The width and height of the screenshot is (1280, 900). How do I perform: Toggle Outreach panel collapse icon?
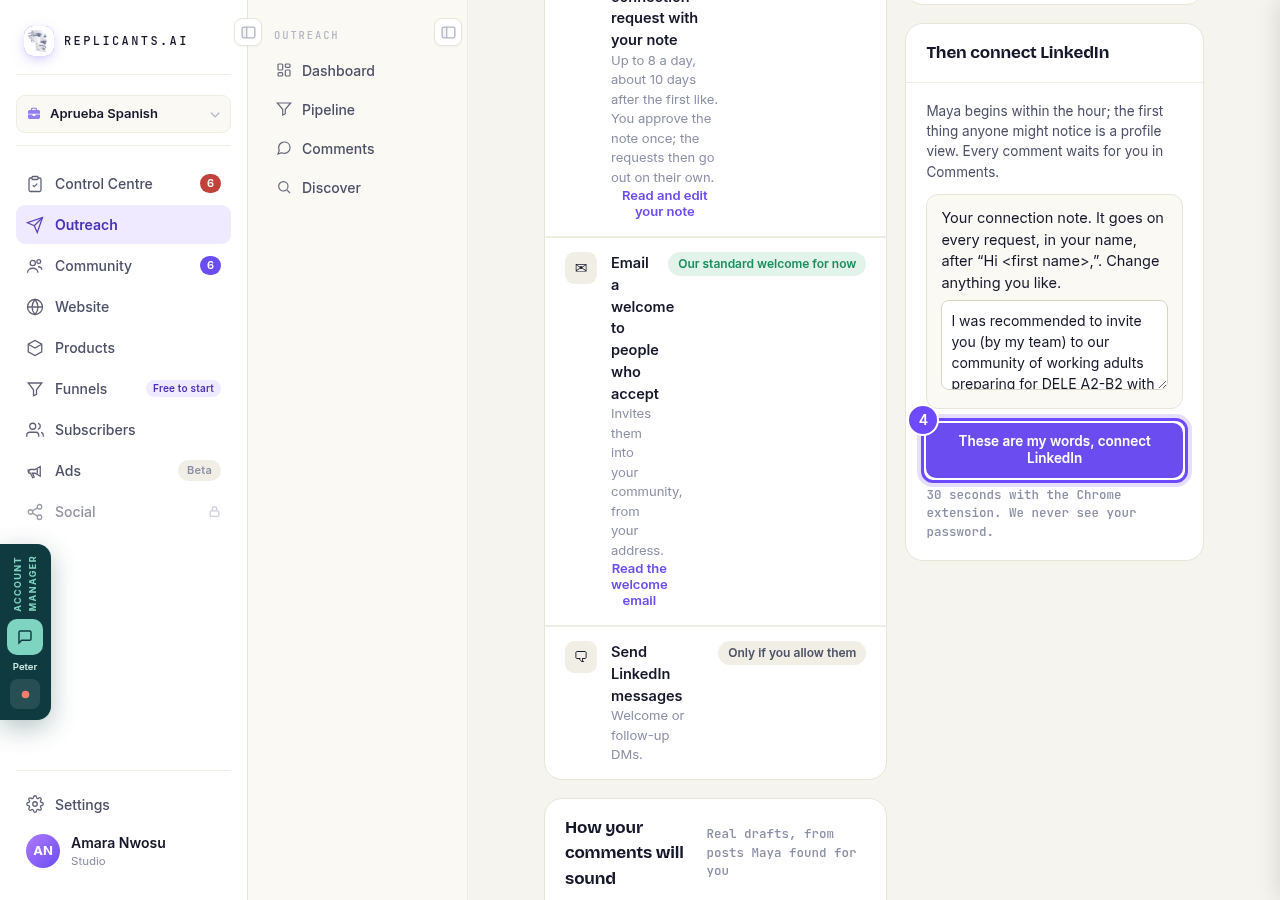(448, 32)
